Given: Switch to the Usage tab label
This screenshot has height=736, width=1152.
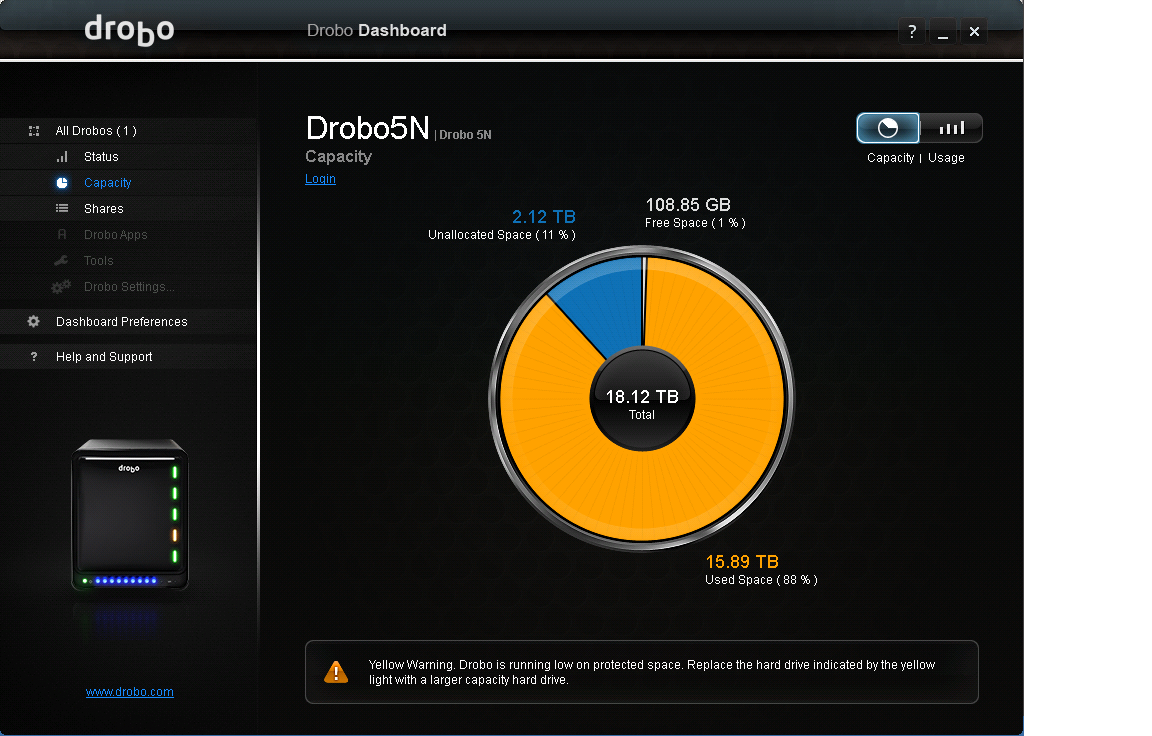Looking at the screenshot, I should pyautogui.click(x=946, y=157).
